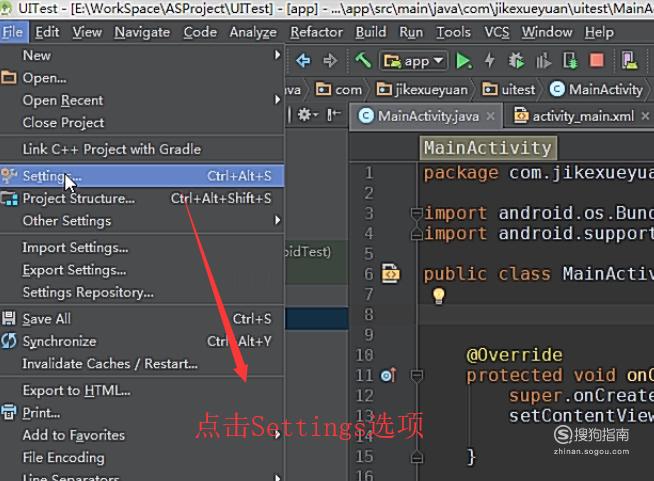Open Project Structure... menu entry
Image resolution: width=654 pixels, height=481 pixels.
click(x=142, y=198)
